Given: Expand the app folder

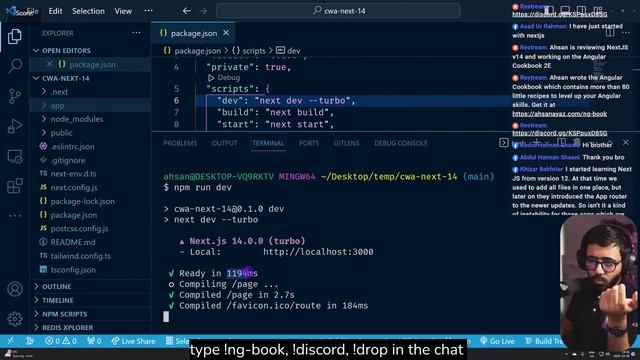Looking at the screenshot, I should pos(91,105).
